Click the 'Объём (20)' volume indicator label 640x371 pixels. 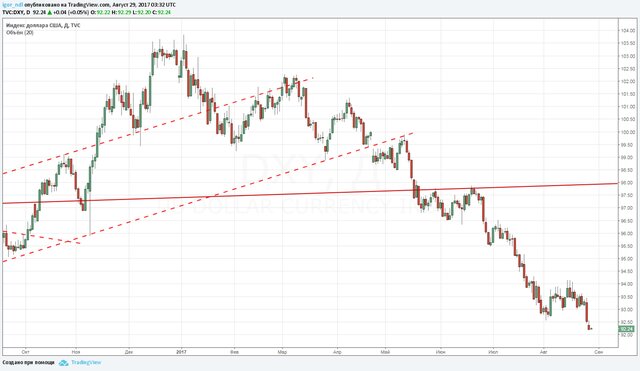[x=20, y=32]
